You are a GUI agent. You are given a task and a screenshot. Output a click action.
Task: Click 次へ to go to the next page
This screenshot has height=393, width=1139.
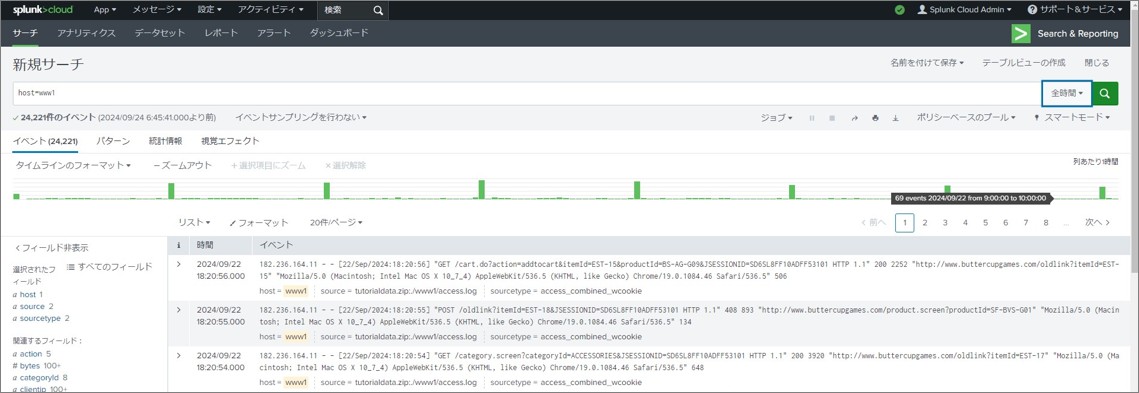1098,222
